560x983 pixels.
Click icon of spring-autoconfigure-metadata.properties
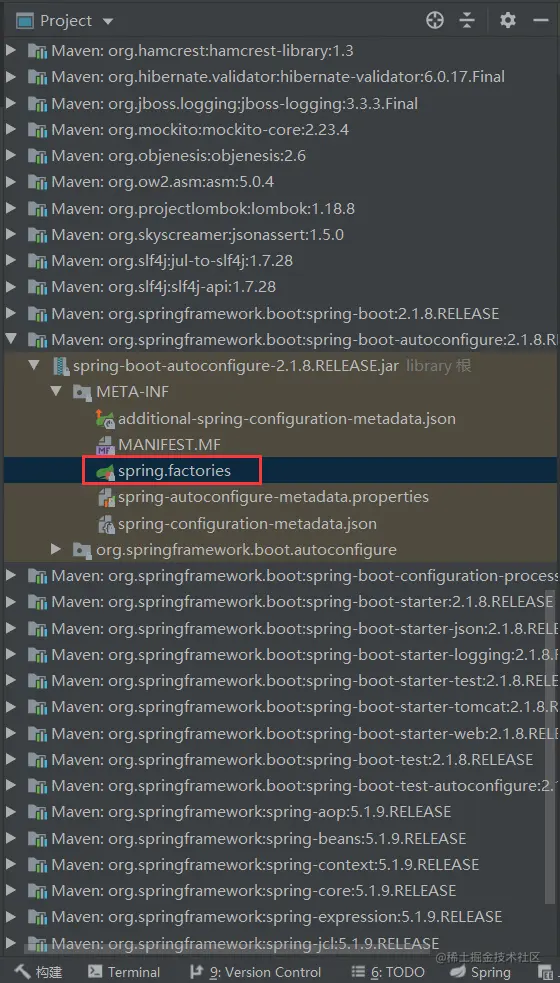point(106,497)
